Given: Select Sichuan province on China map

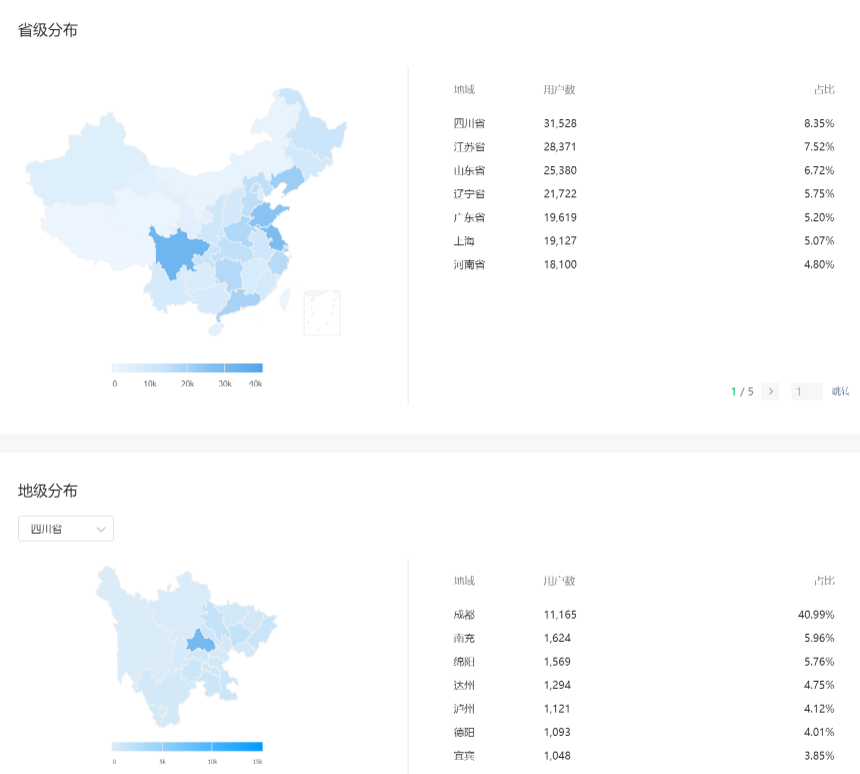Looking at the screenshot, I should (x=176, y=252).
